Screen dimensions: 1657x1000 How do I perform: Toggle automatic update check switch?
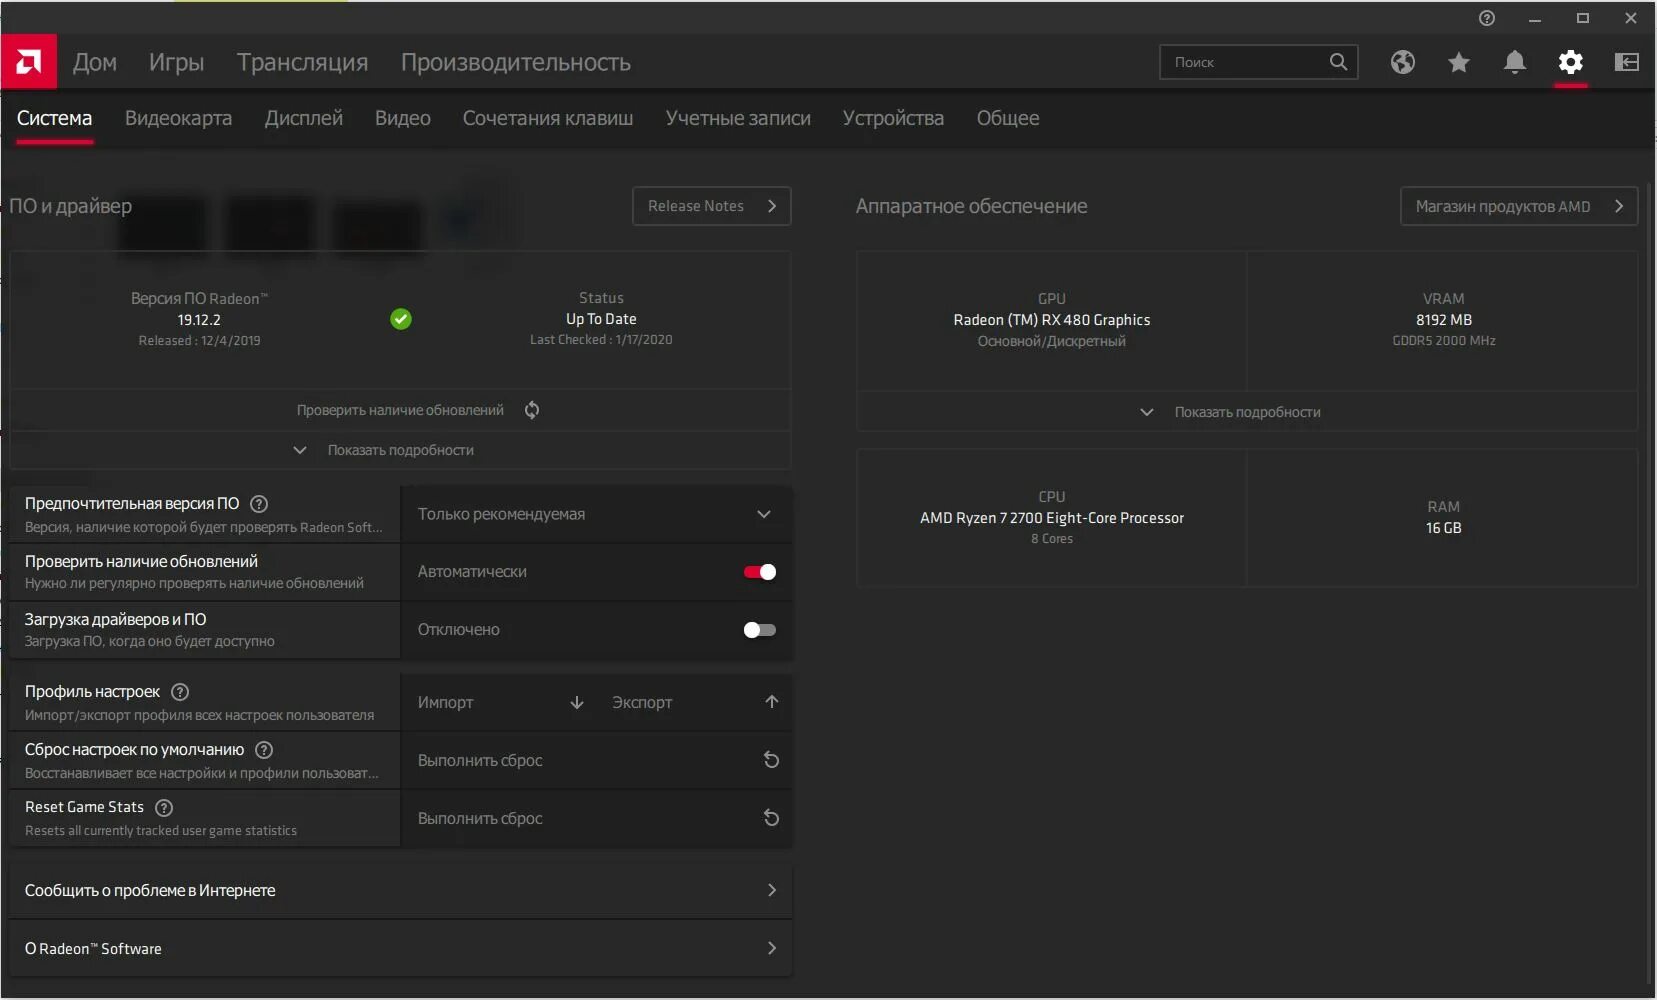click(x=760, y=572)
